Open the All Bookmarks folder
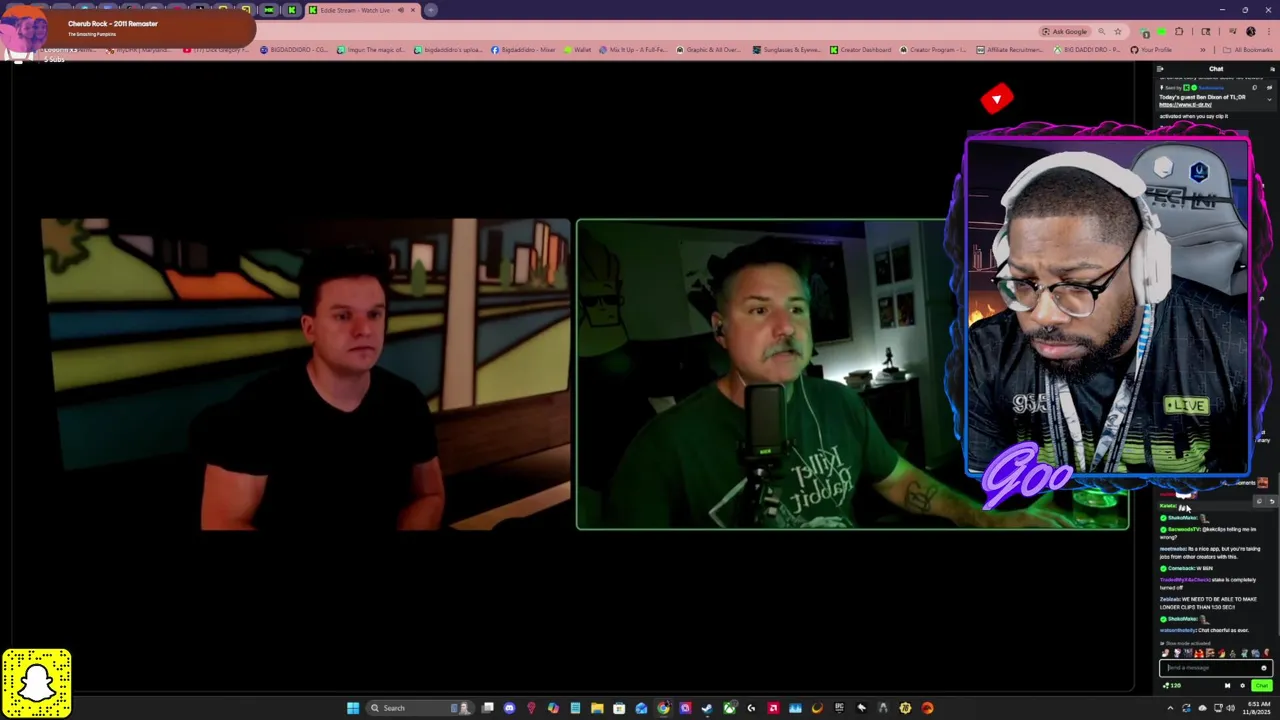The height and width of the screenshot is (720, 1280). [1247, 50]
